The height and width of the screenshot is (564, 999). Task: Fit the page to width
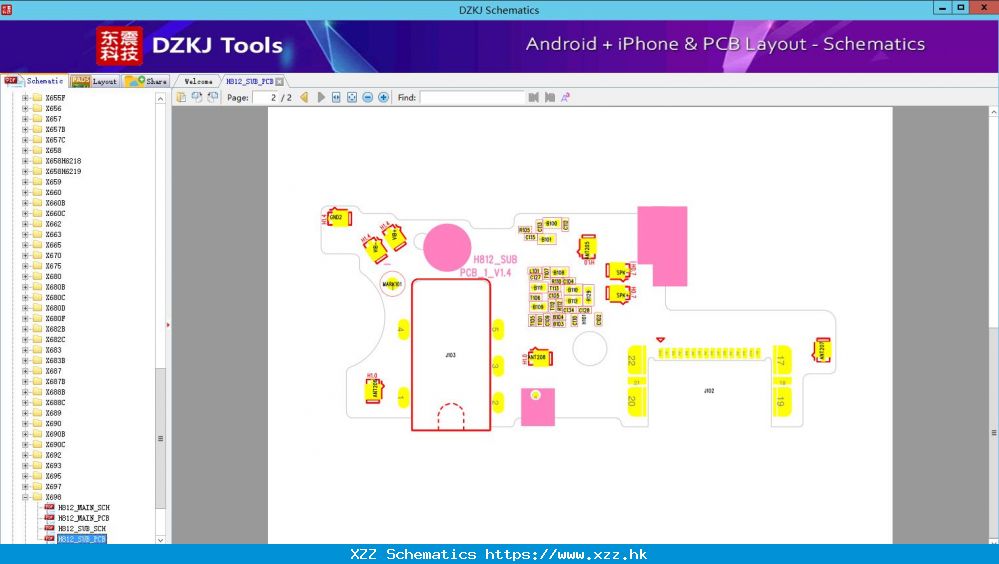[x=336, y=97]
